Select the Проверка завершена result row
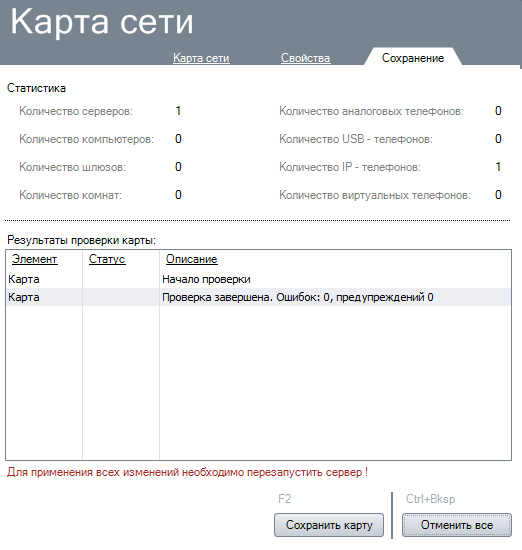522x550 pixels. pyautogui.click(x=258, y=297)
